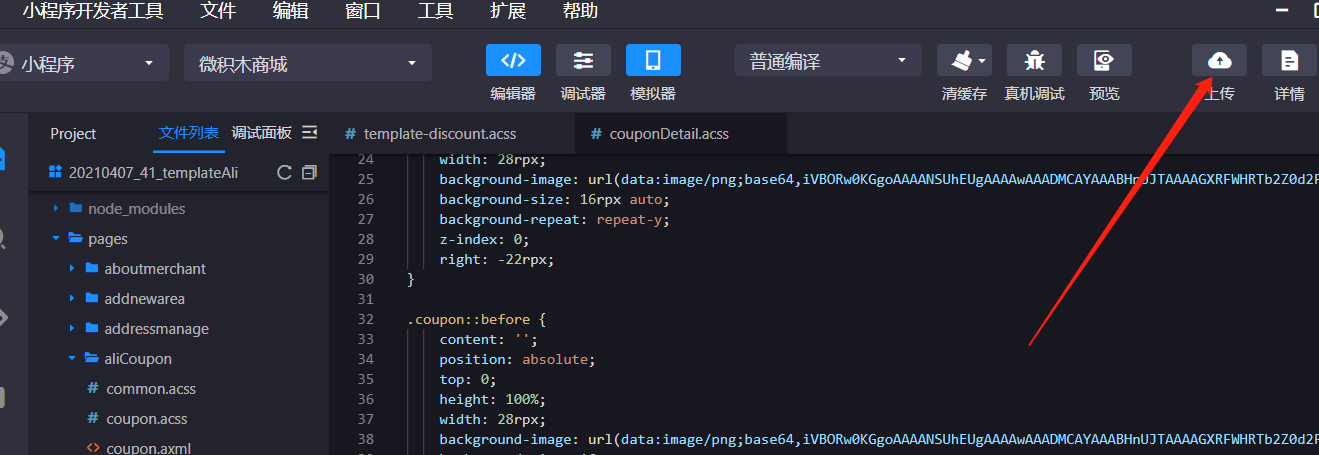The width and height of the screenshot is (1319, 455).
Task: Open the 工具 menu
Action: click(x=435, y=12)
